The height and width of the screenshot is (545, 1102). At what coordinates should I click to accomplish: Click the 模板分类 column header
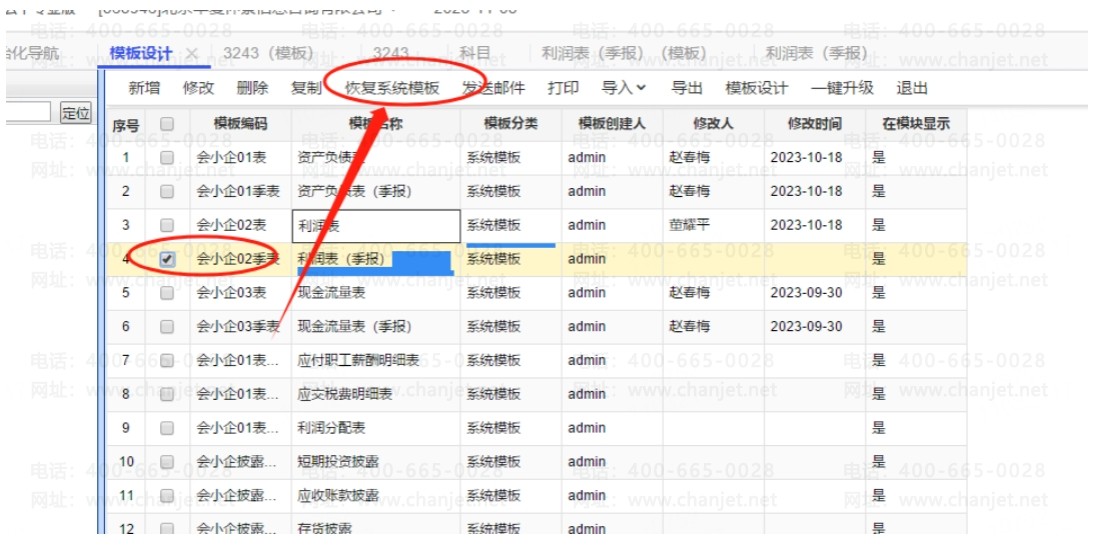click(511, 124)
